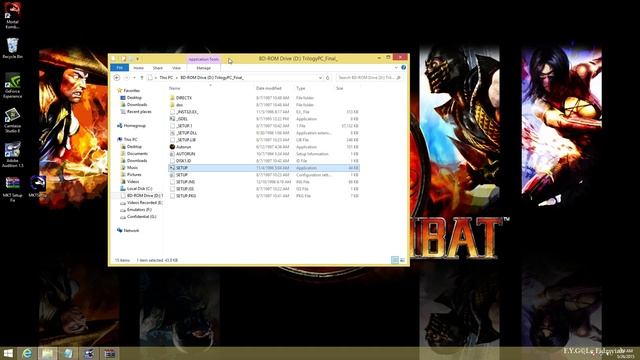This screenshot has height=360, width=640.
Task: Select the DISK1.ID file row
Action: (x=264, y=161)
